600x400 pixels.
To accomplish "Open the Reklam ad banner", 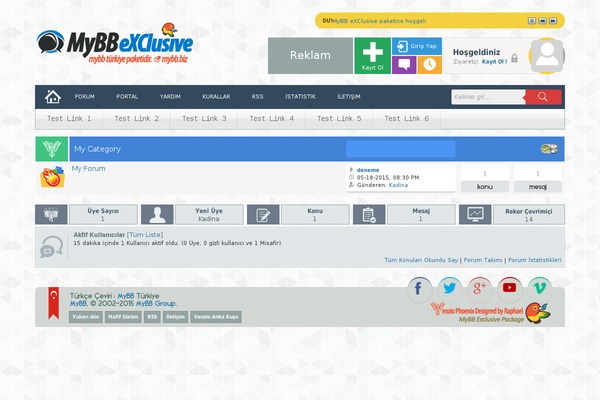I will [310, 56].
